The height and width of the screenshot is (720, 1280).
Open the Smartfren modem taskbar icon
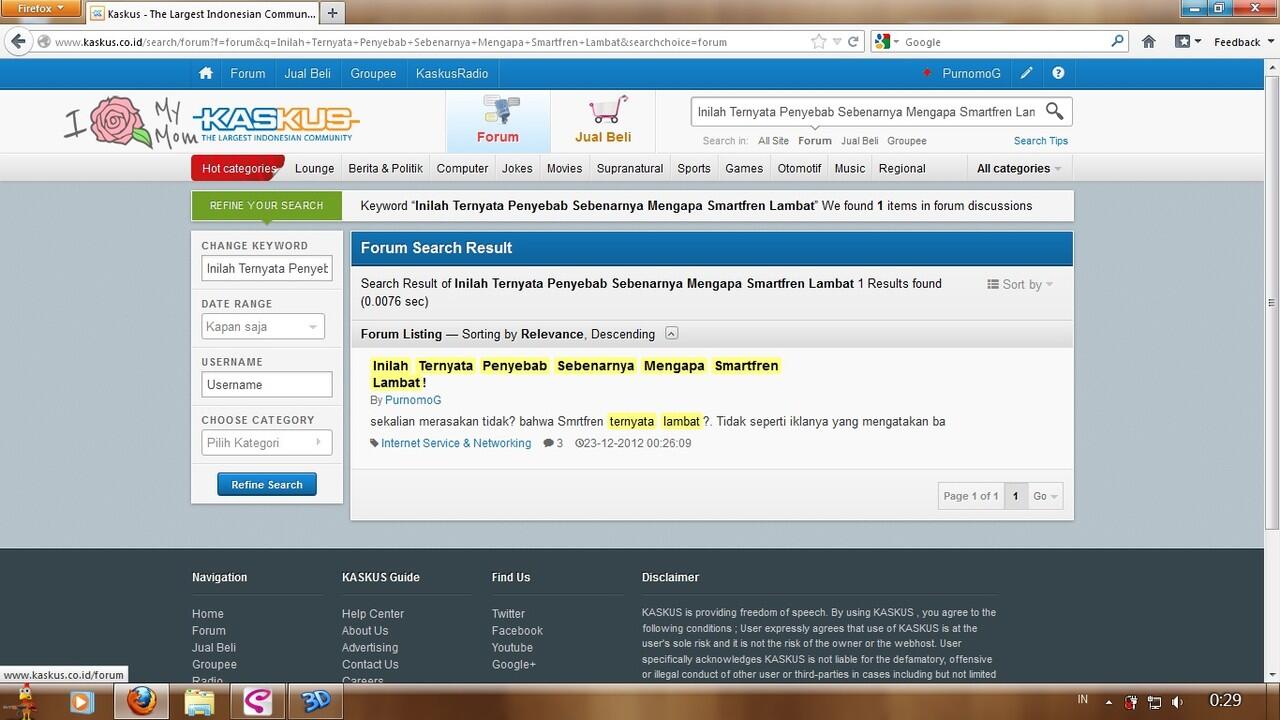point(258,701)
